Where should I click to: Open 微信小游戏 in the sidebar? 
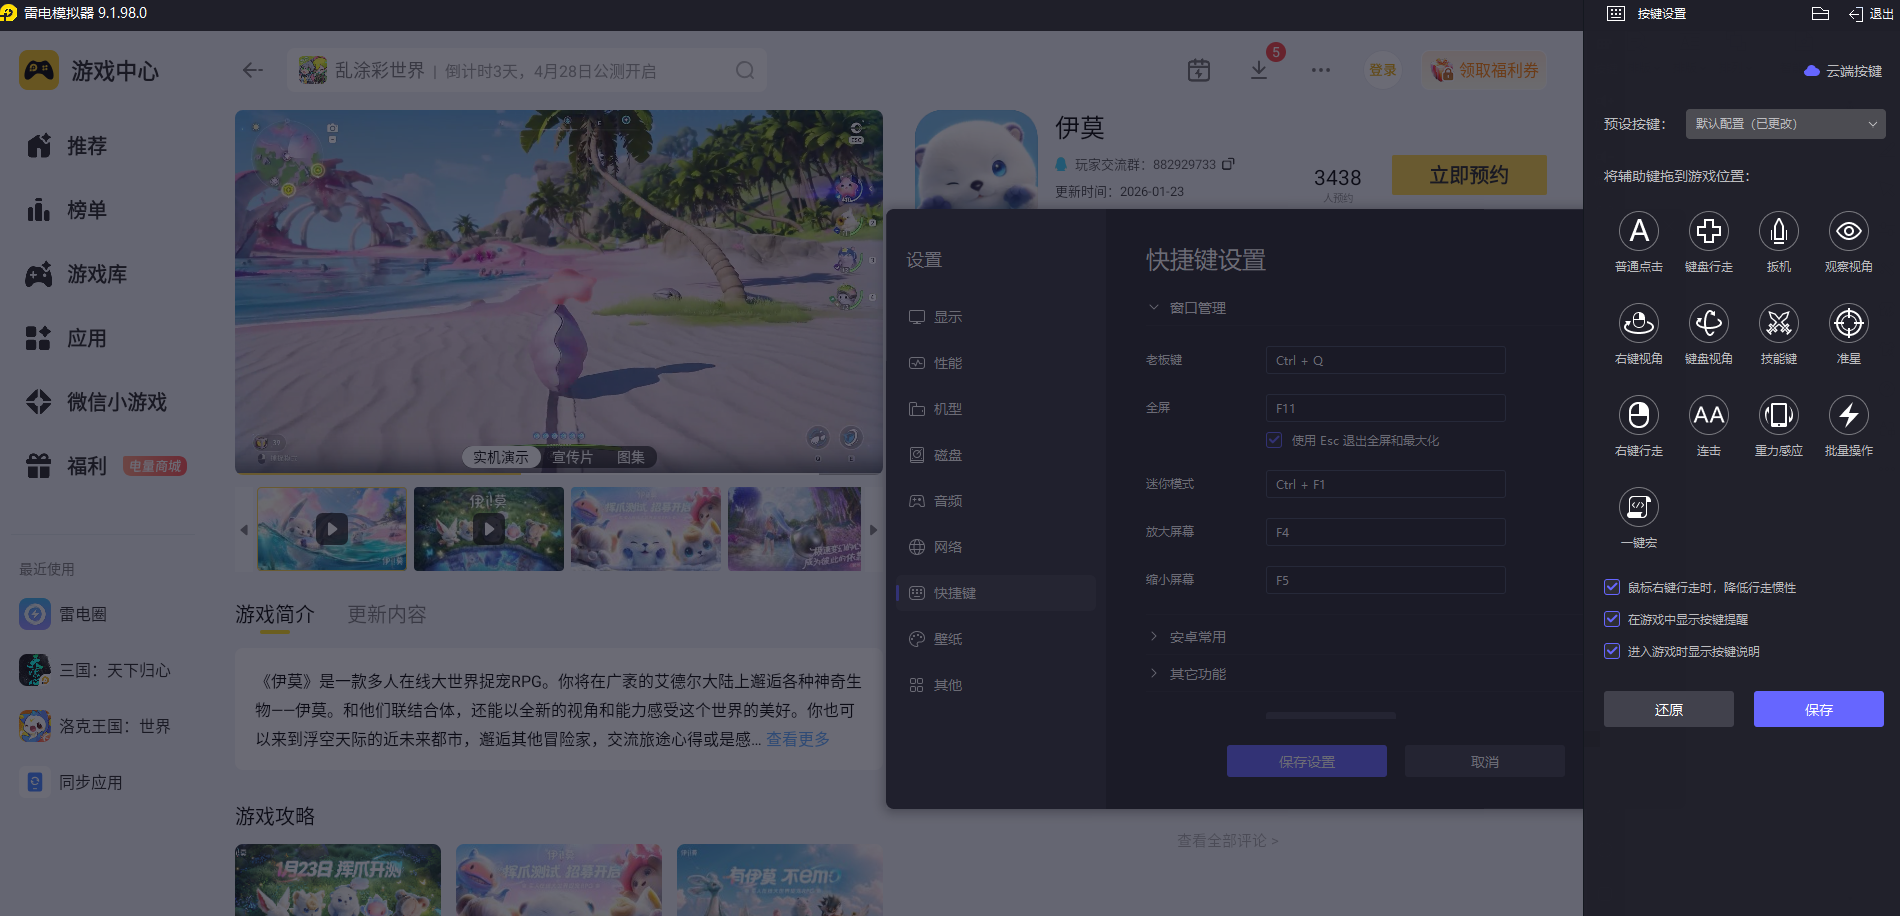(97, 402)
